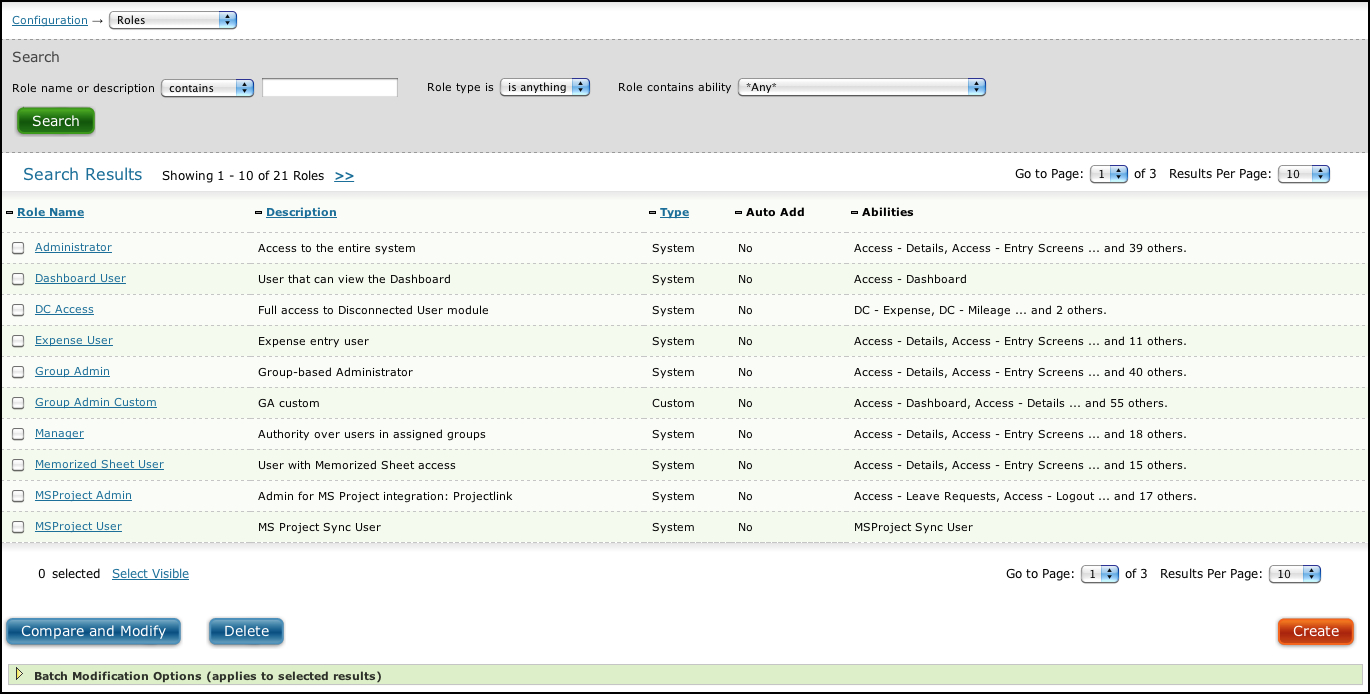Click the 'Access - Dashboard' abilities cell
1370x694 pixels.
[910, 279]
